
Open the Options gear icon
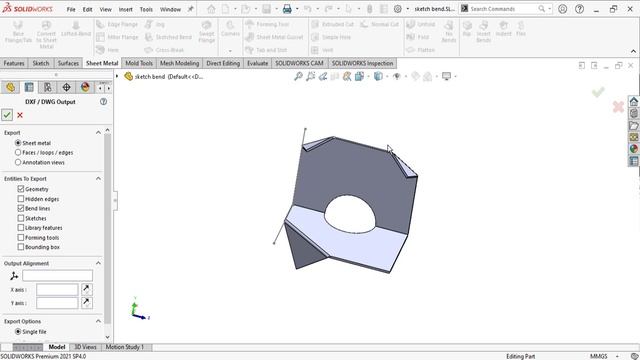click(x=398, y=9)
